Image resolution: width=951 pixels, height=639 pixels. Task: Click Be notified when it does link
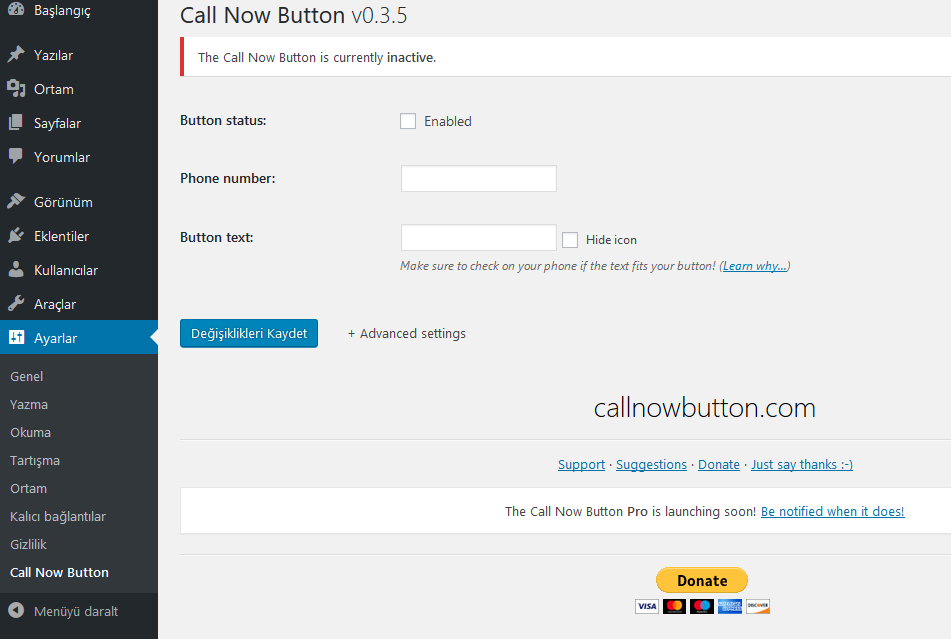(833, 511)
